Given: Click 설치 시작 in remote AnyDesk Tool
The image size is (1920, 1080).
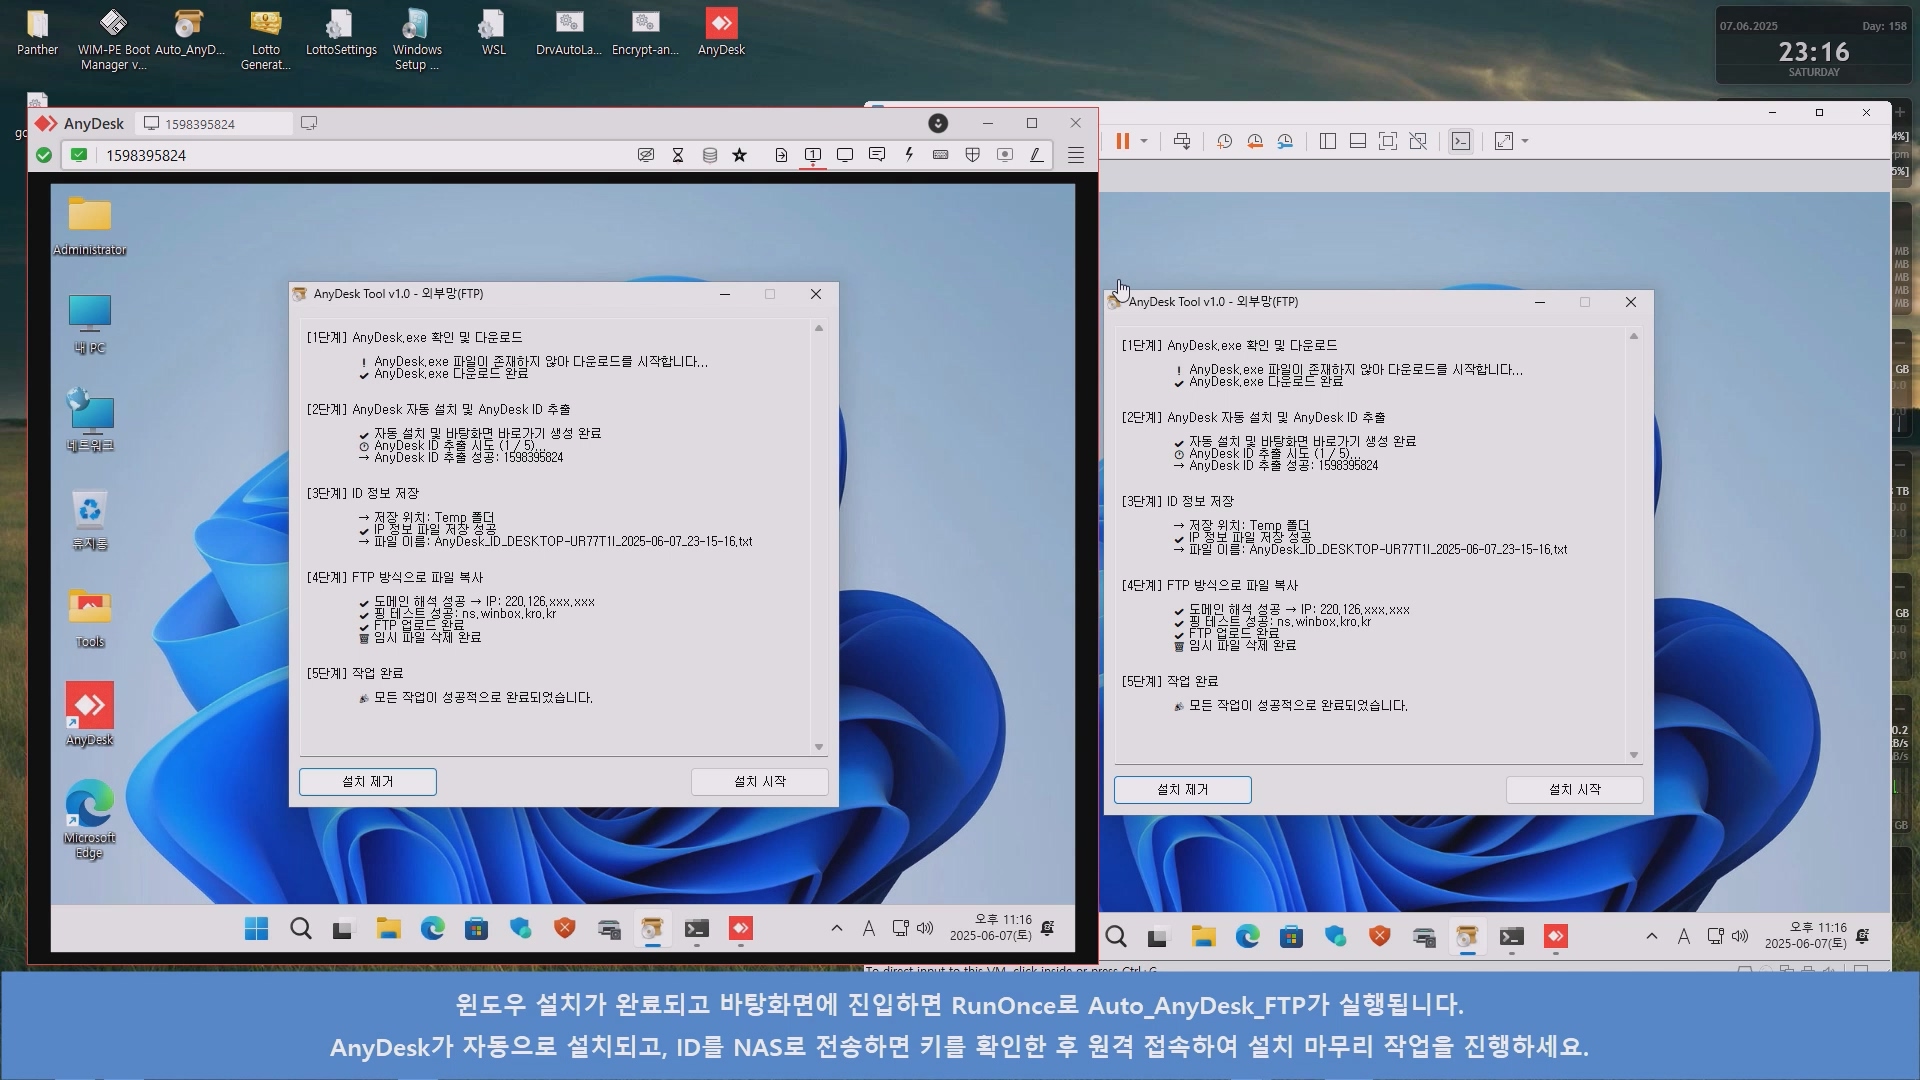Looking at the screenshot, I should pyautogui.click(x=760, y=781).
